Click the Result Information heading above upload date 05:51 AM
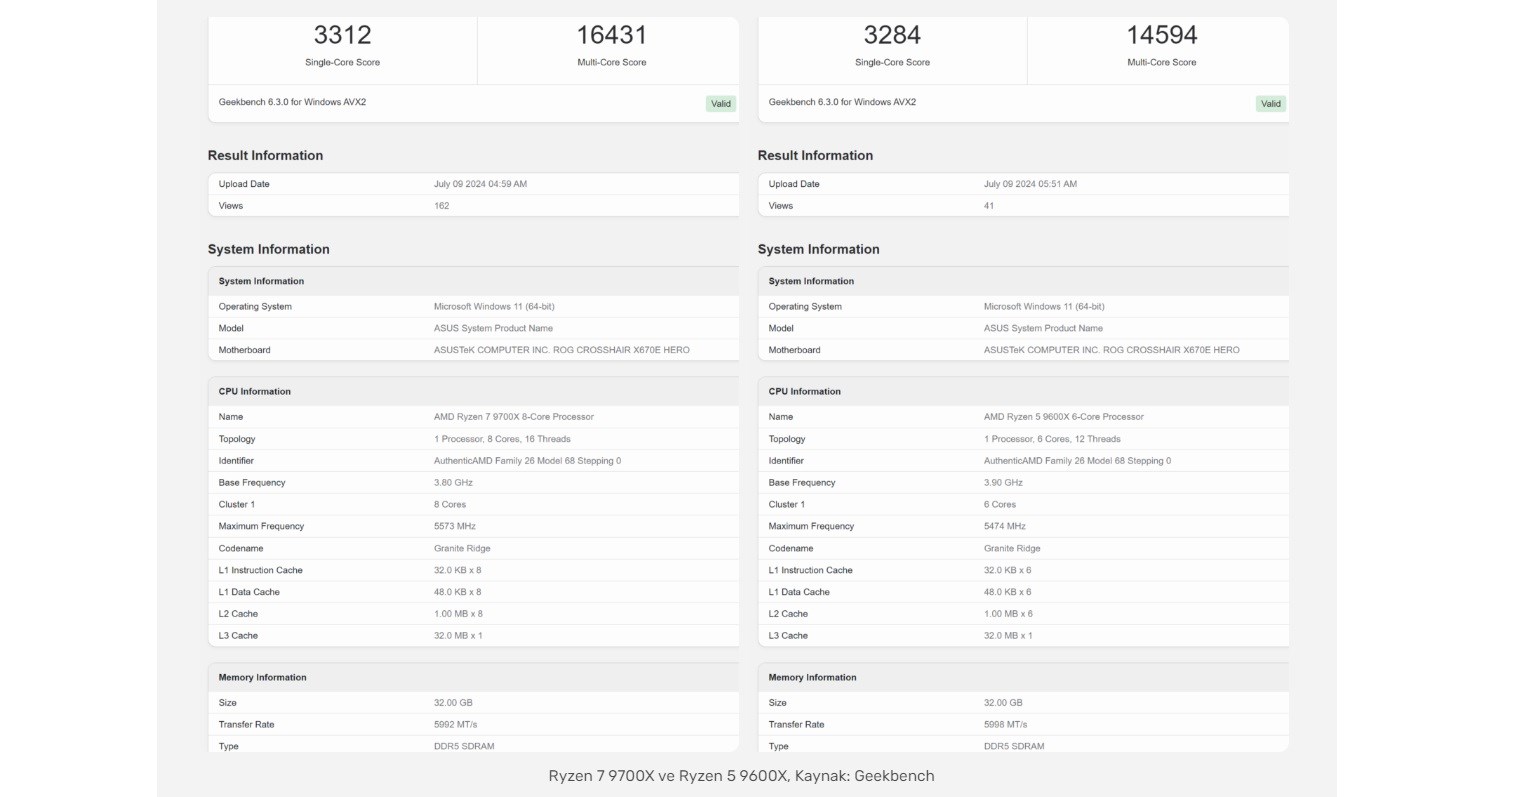The image size is (1514, 797). coord(815,156)
